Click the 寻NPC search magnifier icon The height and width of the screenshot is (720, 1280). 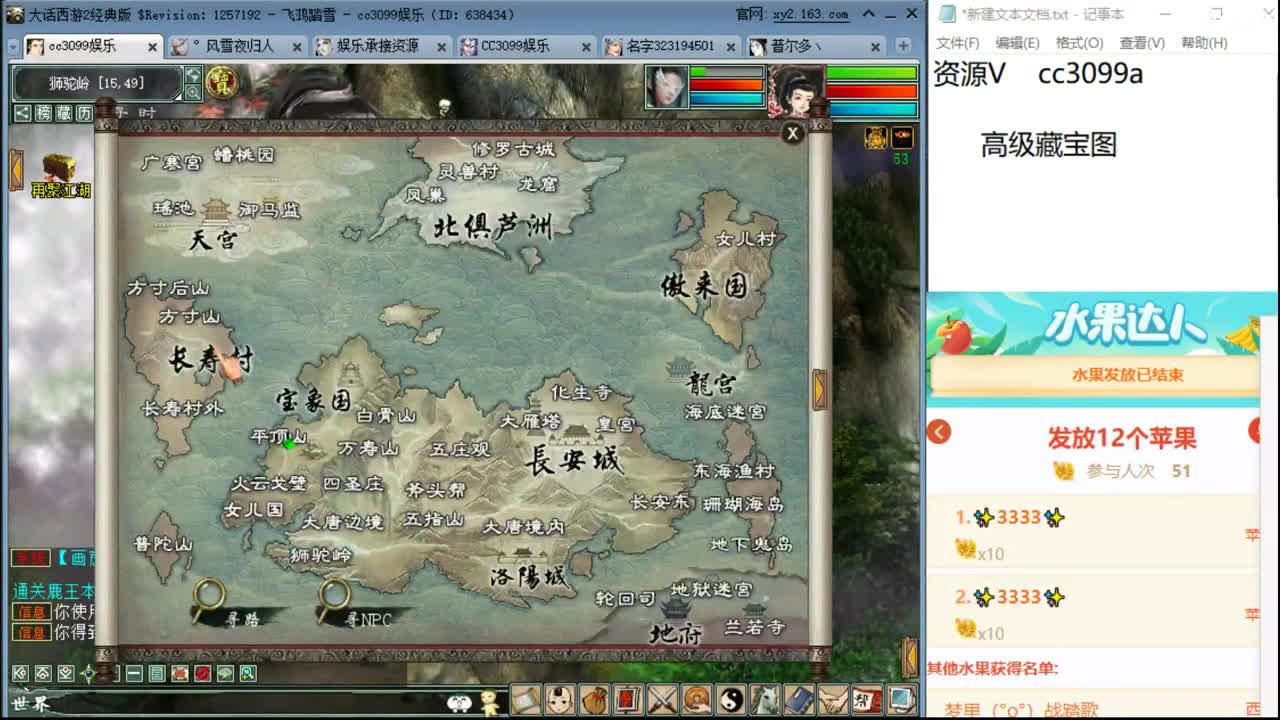click(x=334, y=595)
